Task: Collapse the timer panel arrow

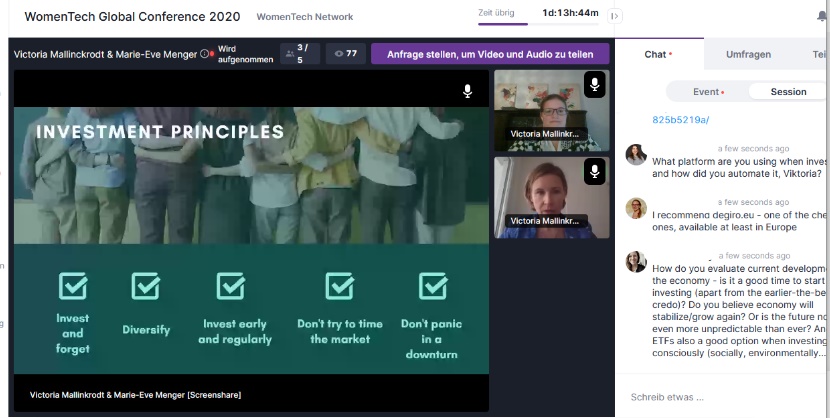Action: (x=615, y=16)
